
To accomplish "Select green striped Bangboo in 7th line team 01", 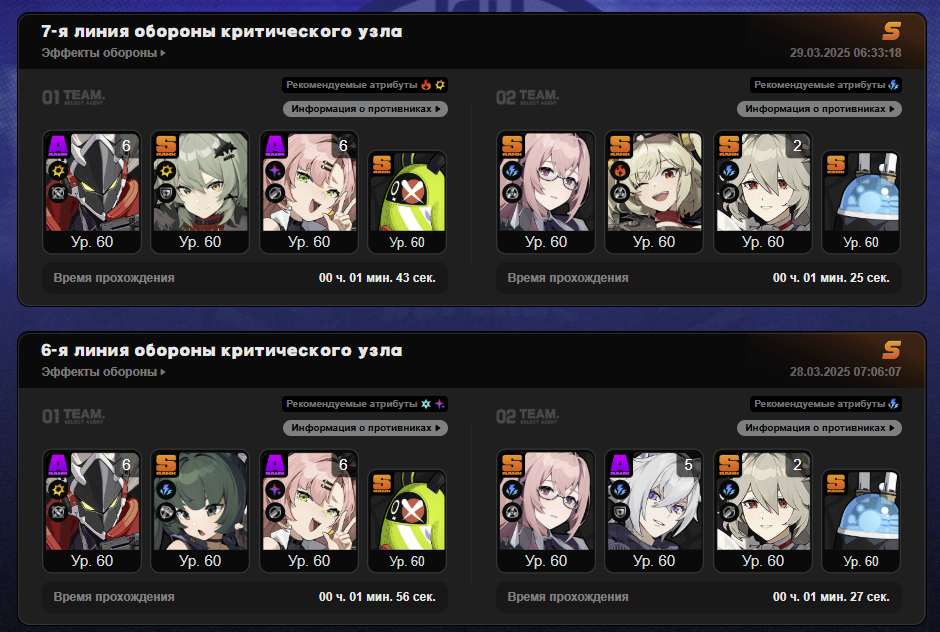I will 407,202.
